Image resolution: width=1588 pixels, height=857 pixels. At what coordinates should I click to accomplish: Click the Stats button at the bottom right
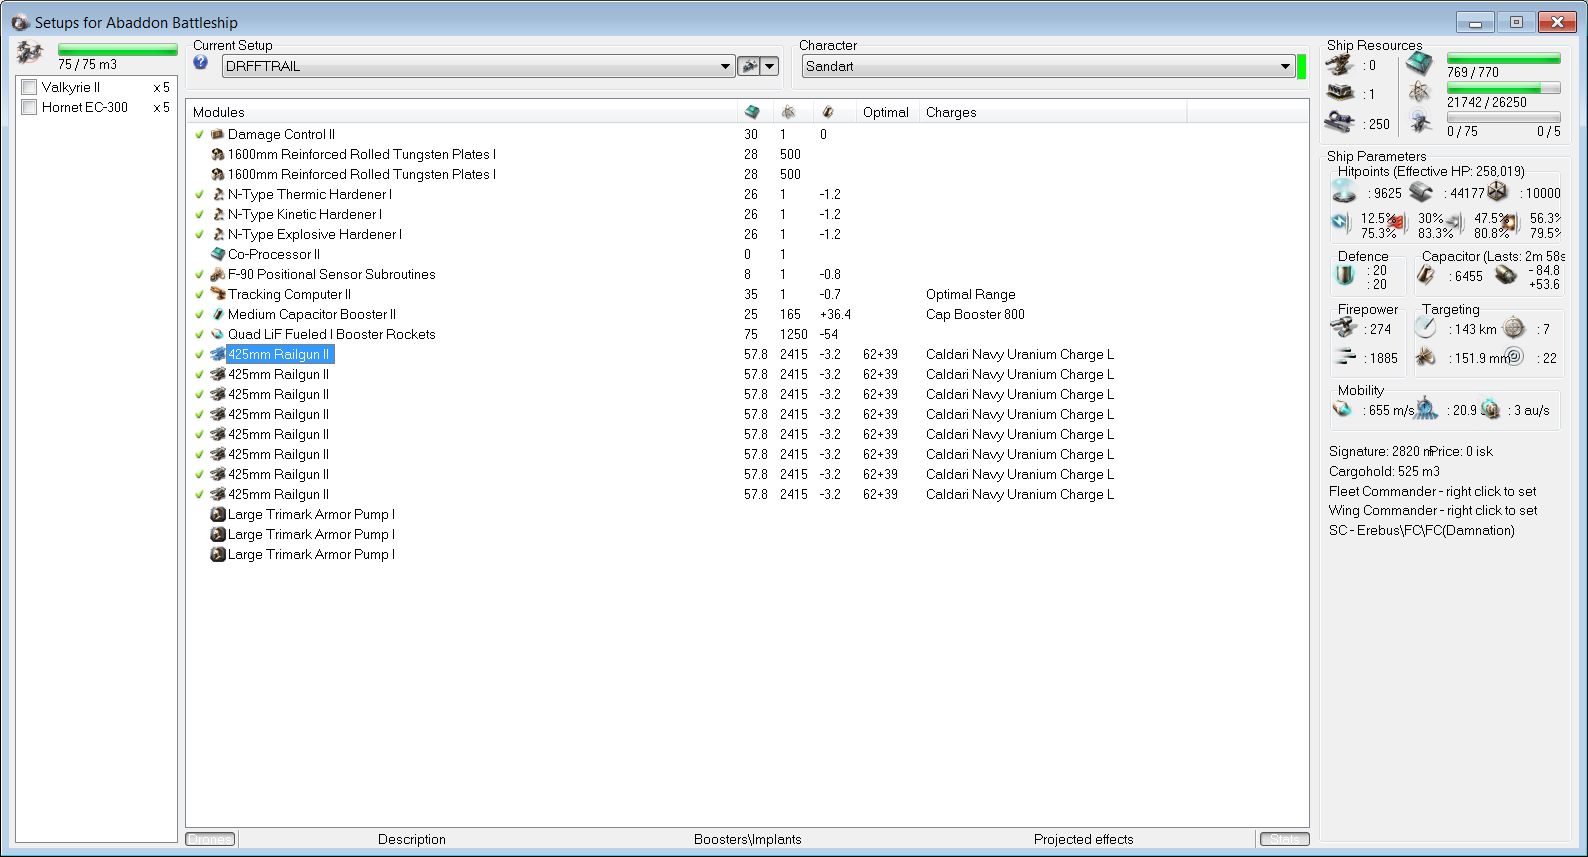(1285, 839)
